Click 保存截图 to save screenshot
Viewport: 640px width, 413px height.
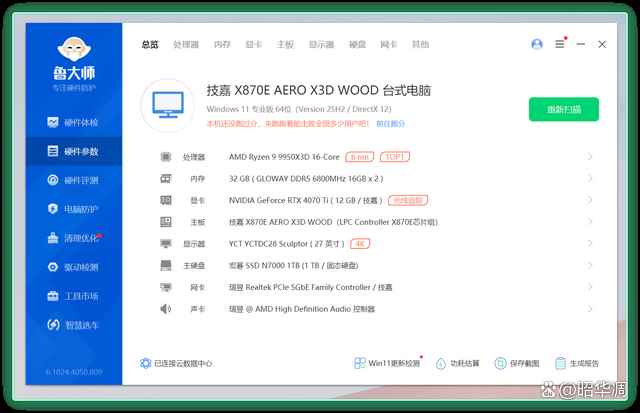coord(517,363)
